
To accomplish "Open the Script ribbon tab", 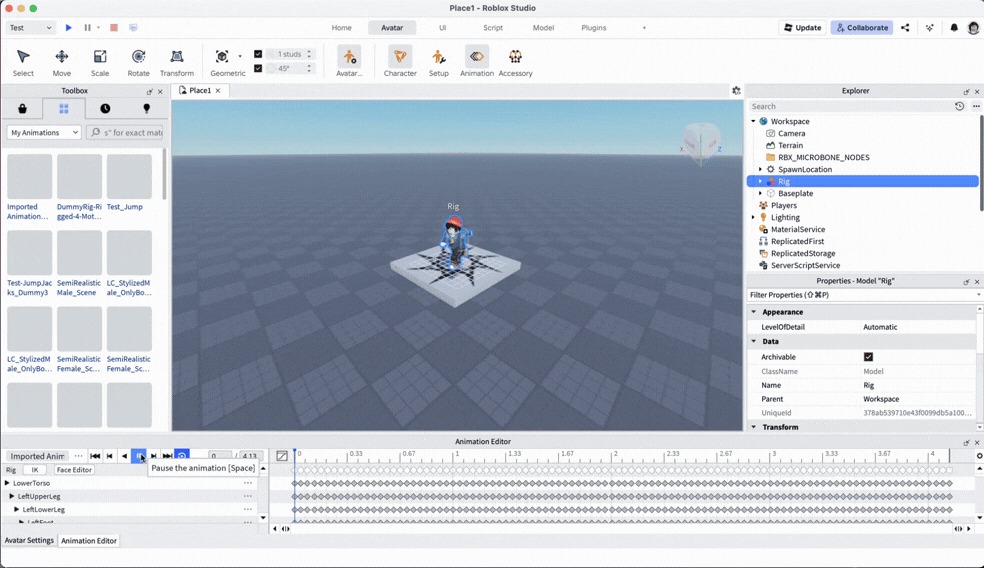I will [493, 28].
